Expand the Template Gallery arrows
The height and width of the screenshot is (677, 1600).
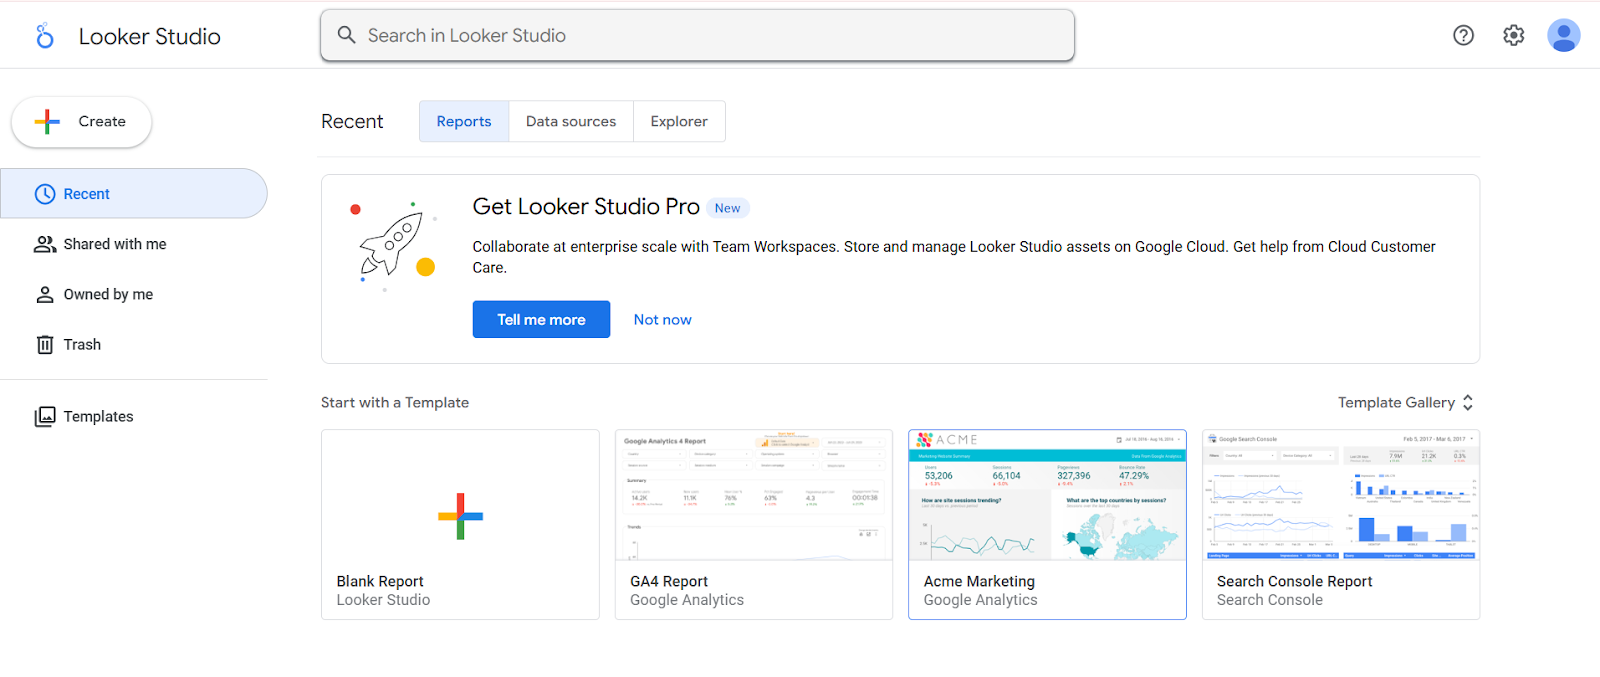(x=1468, y=402)
